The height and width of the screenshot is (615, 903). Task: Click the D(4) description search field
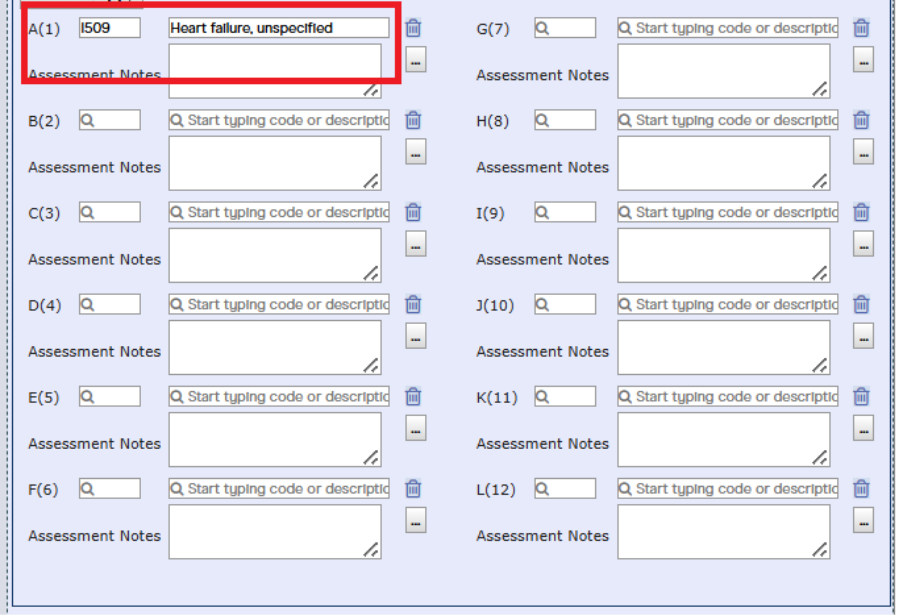(x=279, y=304)
